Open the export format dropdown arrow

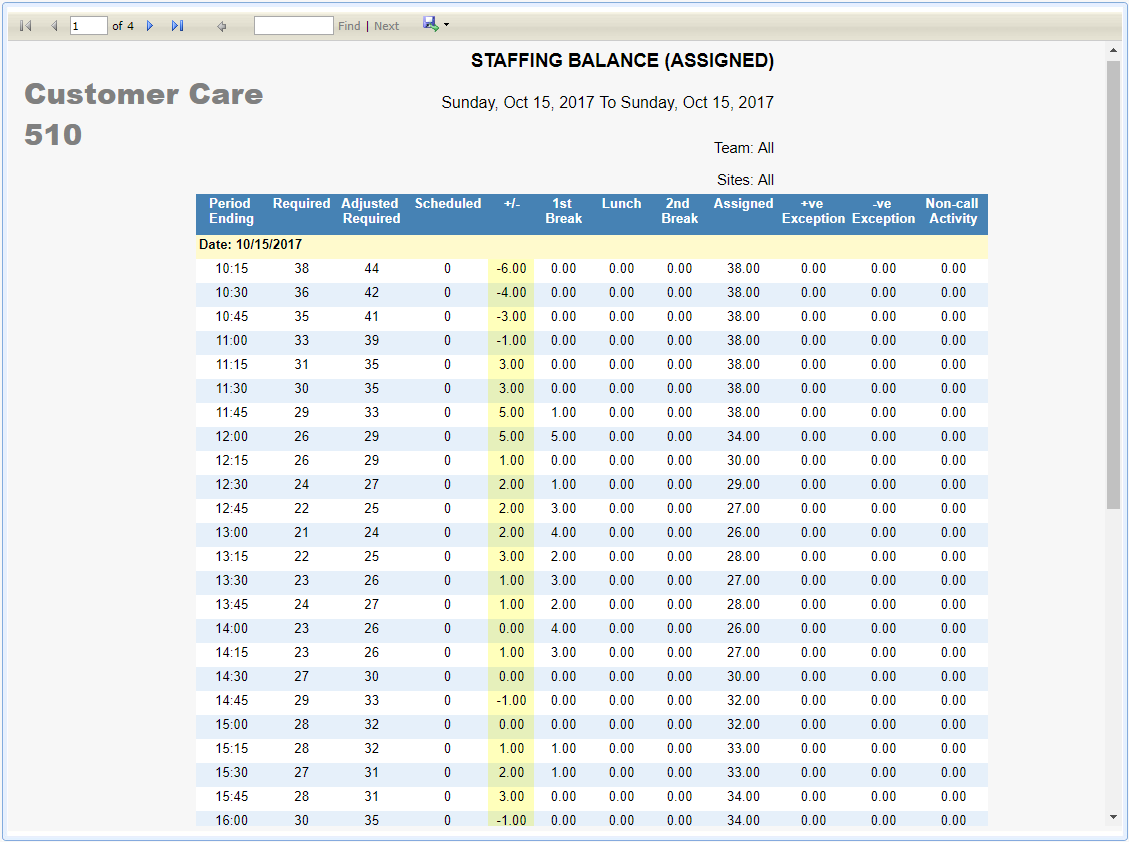point(446,25)
